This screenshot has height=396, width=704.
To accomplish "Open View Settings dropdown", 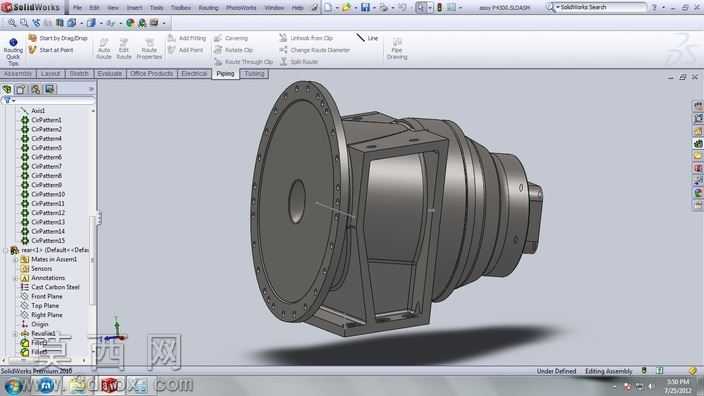I will [157, 22].
